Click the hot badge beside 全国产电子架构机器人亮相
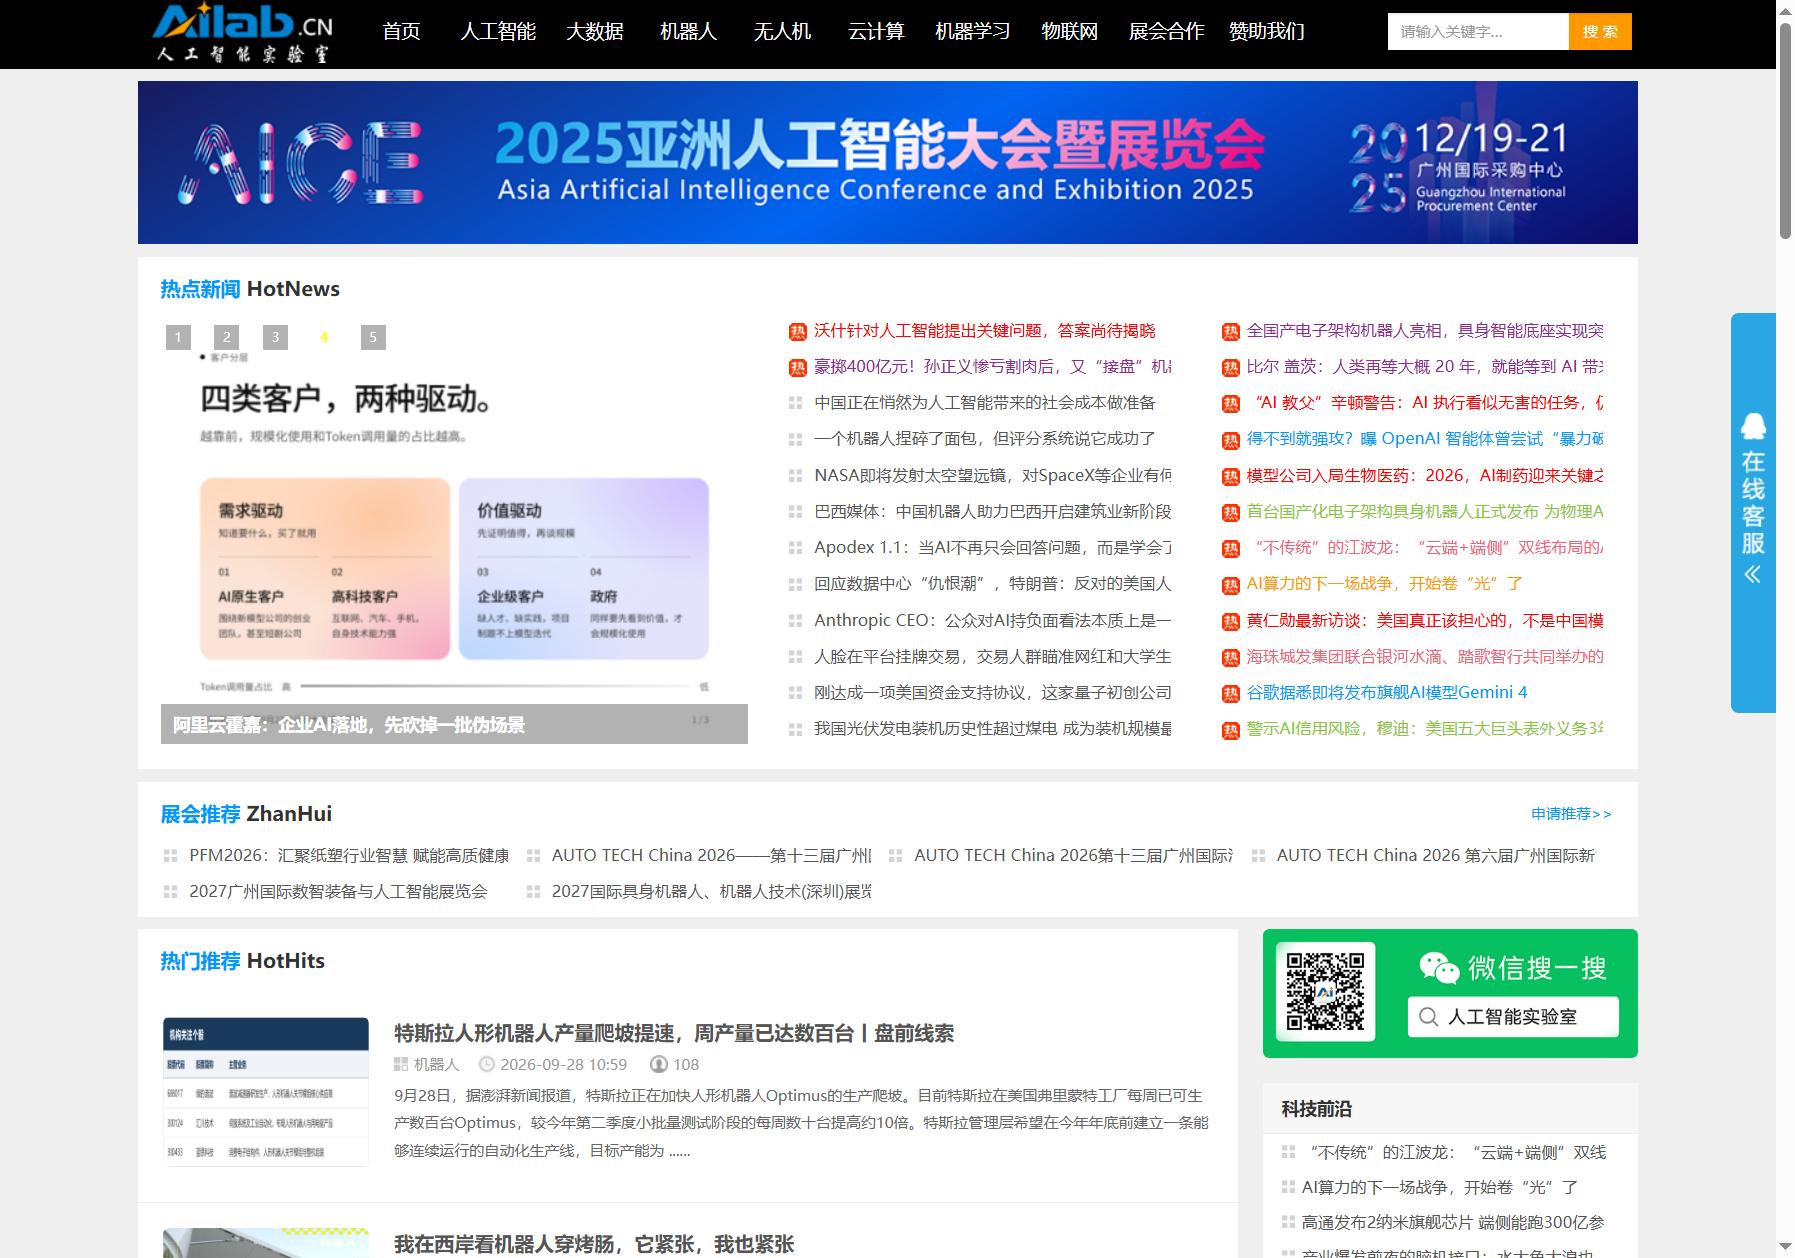Viewport: 1795px width, 1258px height. [x=1230, y=332]
